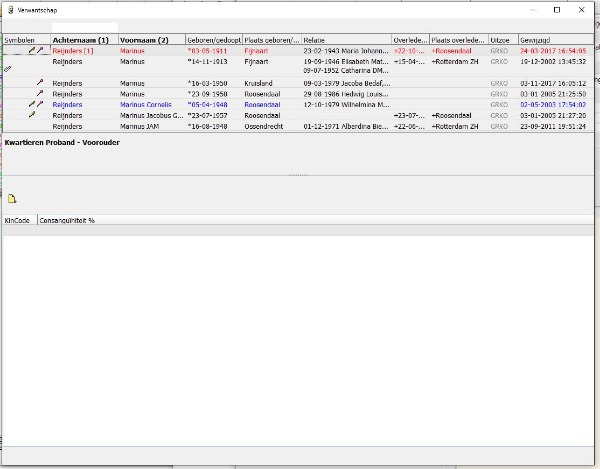Click the Verwantschap window icon in title bar
The width and height of the screenshot is (600, 469).
(x=11, y=9)
